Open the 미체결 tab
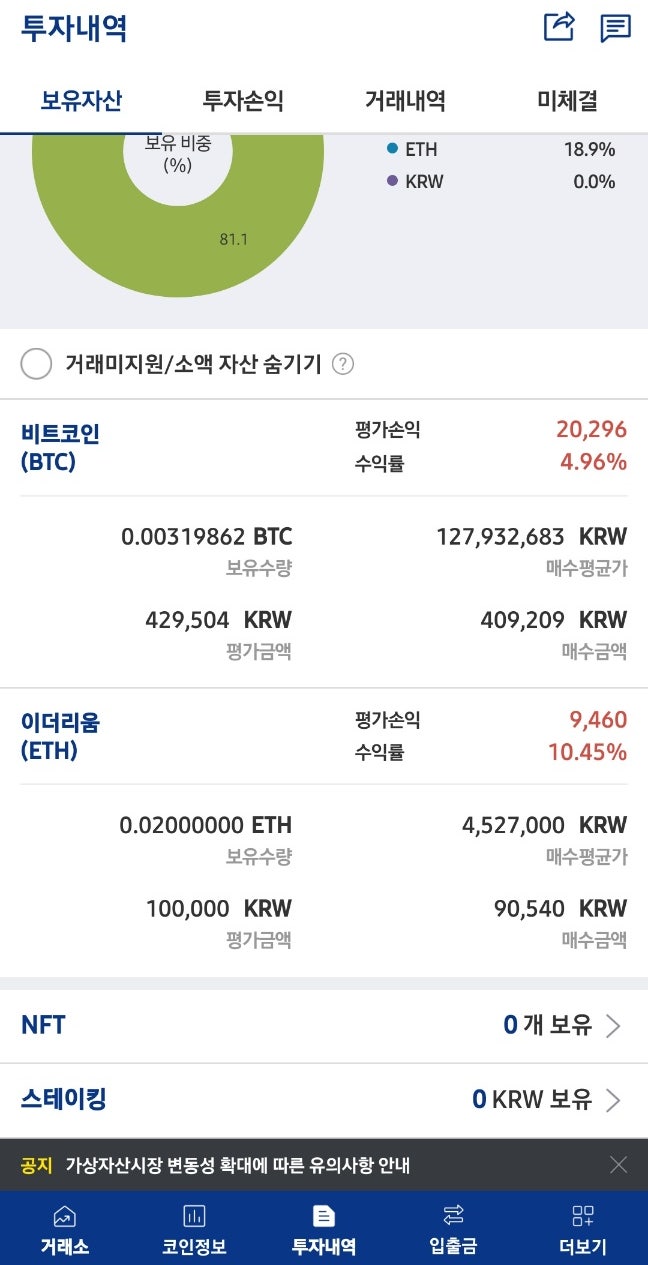The height and width of the screenshot is (1265, 648). pyautogui.click(x=567, y=101)
